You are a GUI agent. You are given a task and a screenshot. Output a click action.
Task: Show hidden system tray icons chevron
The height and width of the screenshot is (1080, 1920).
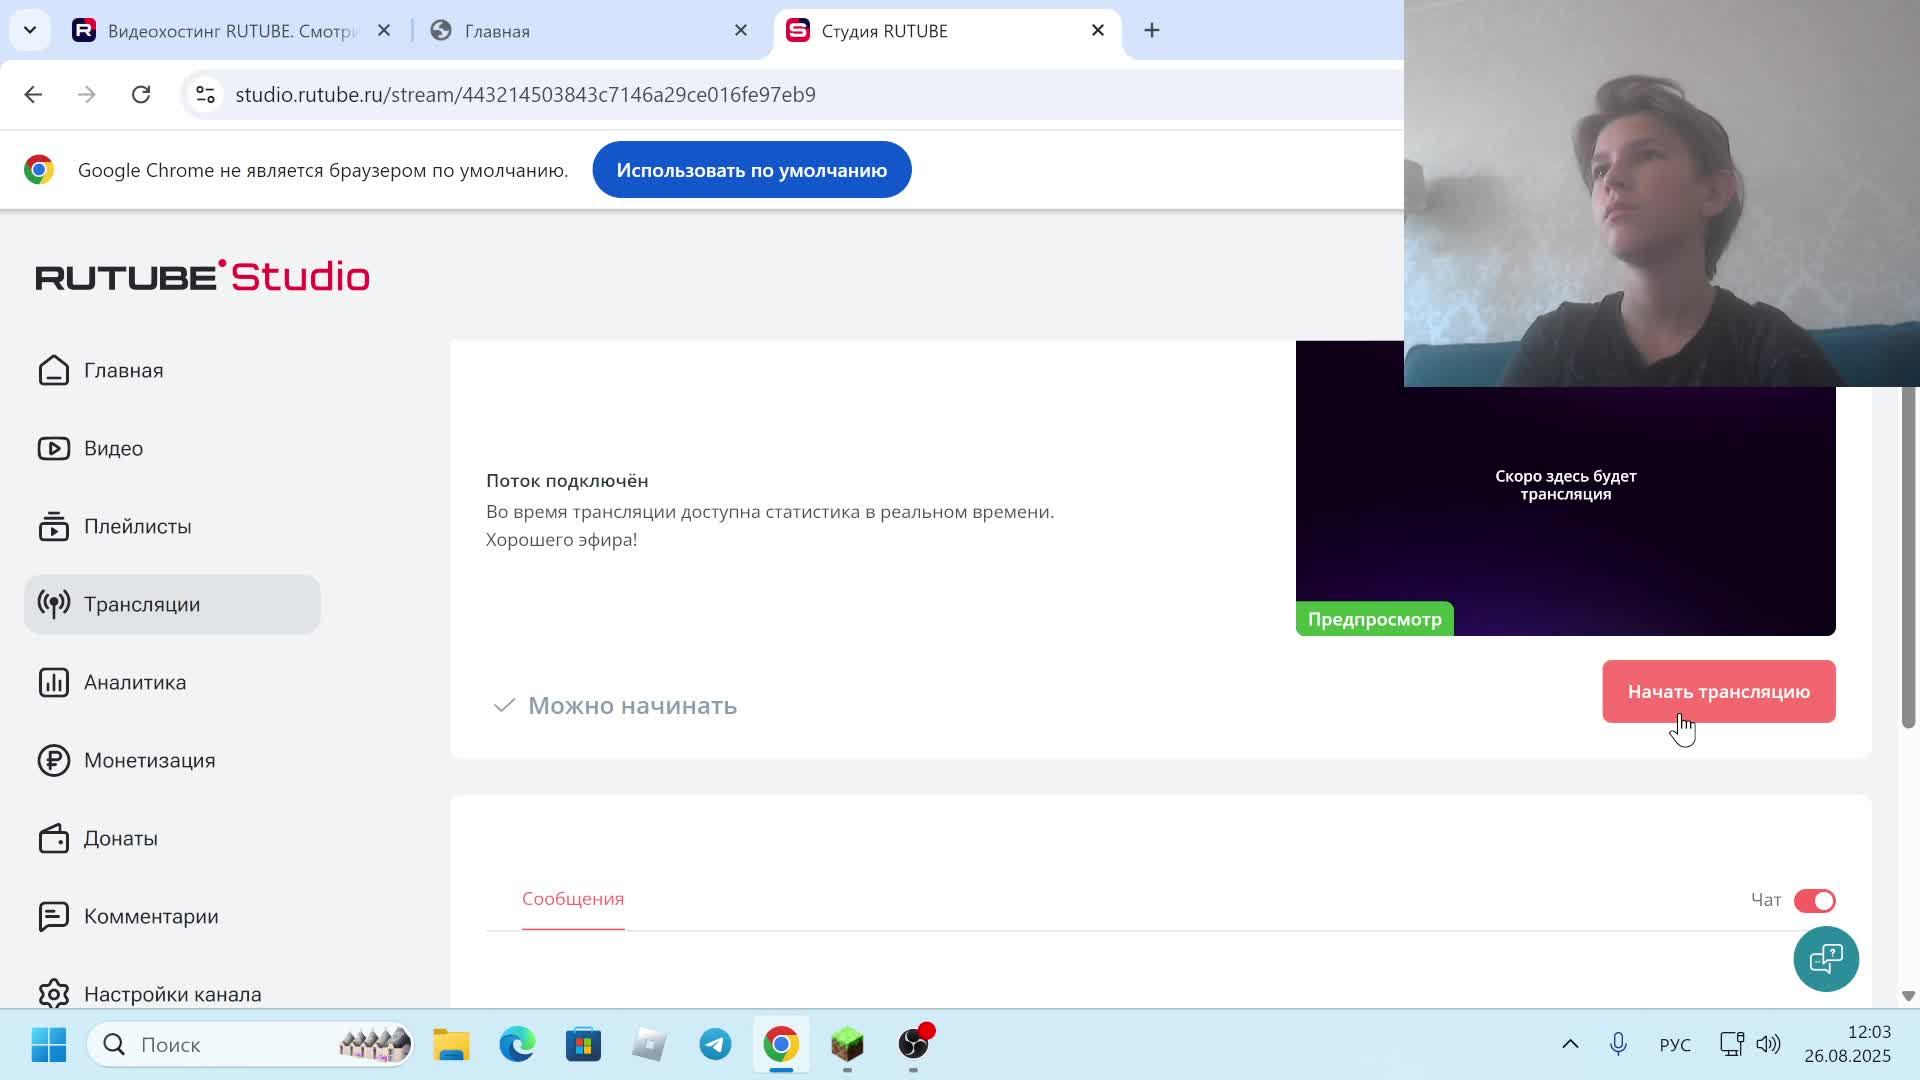click(1570, 1044)
